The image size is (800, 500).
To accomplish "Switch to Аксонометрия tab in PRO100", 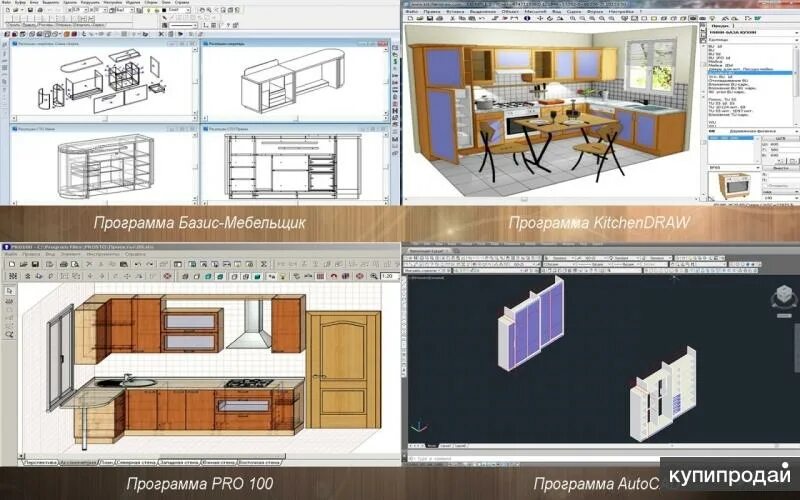I will click(x=78, y=462).
